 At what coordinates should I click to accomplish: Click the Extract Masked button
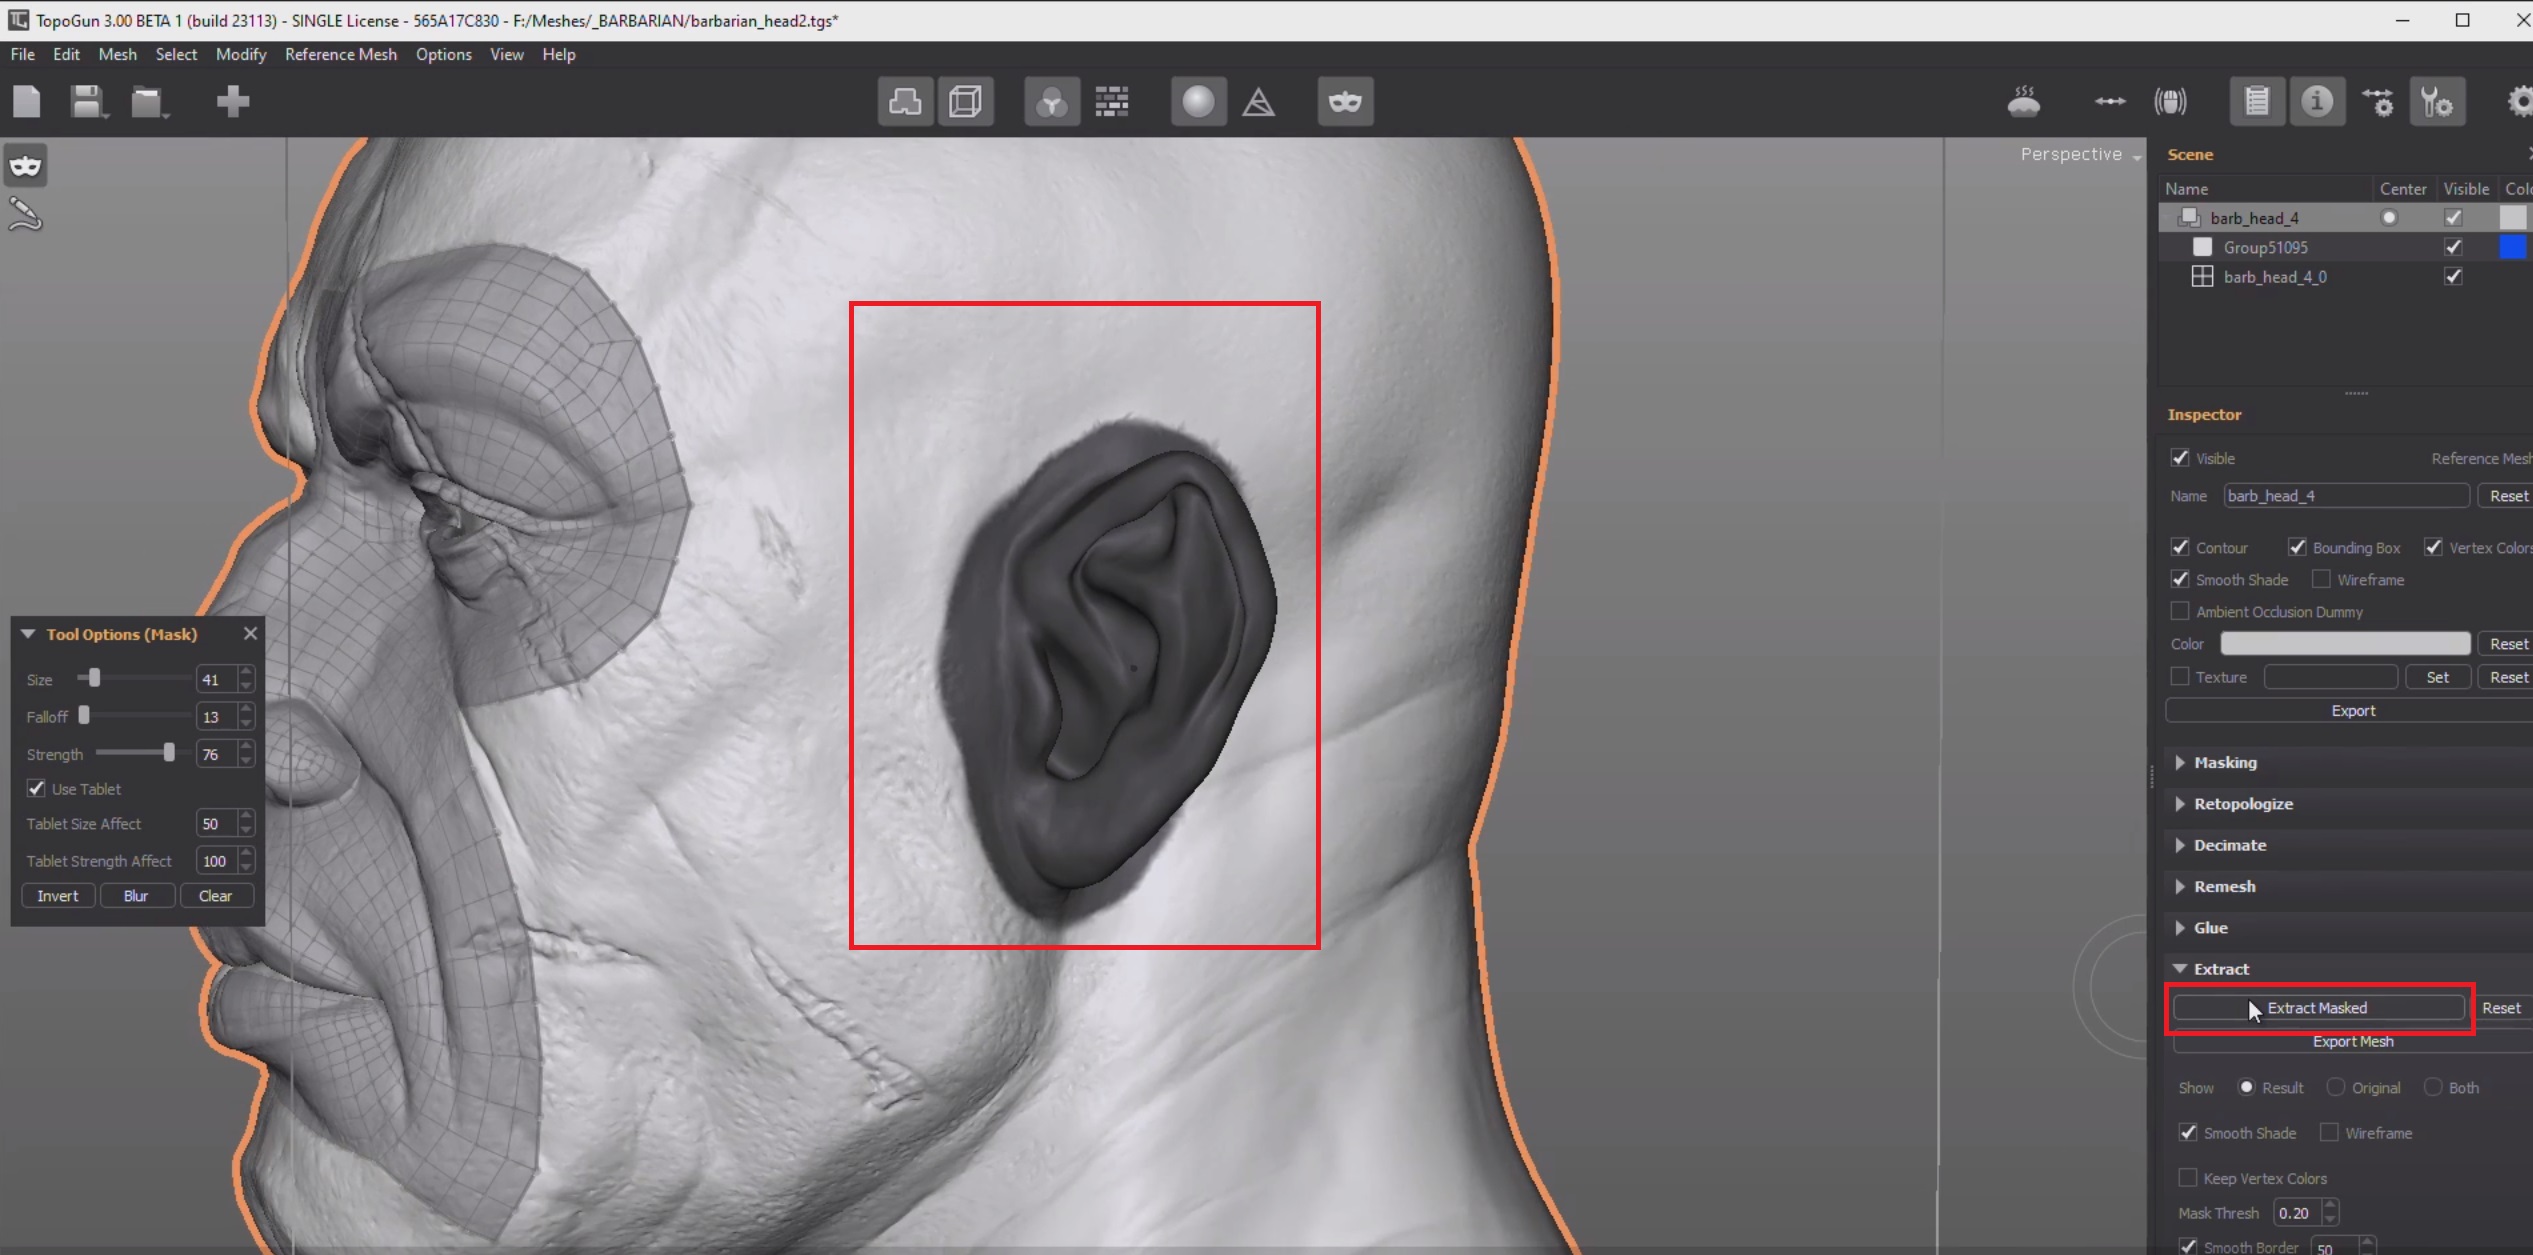(2317, 1008)
